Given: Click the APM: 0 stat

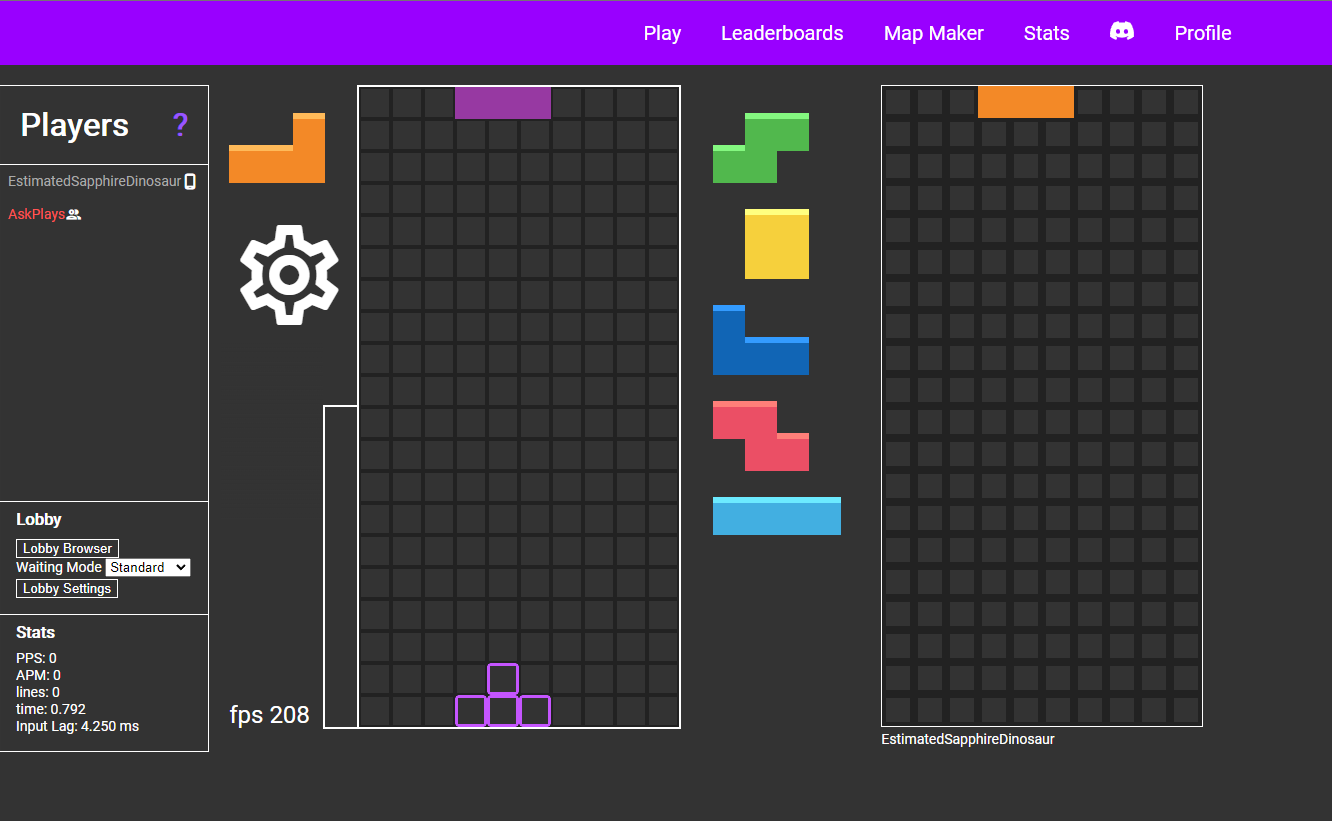Looking at the screenshot, I should 38,675.
